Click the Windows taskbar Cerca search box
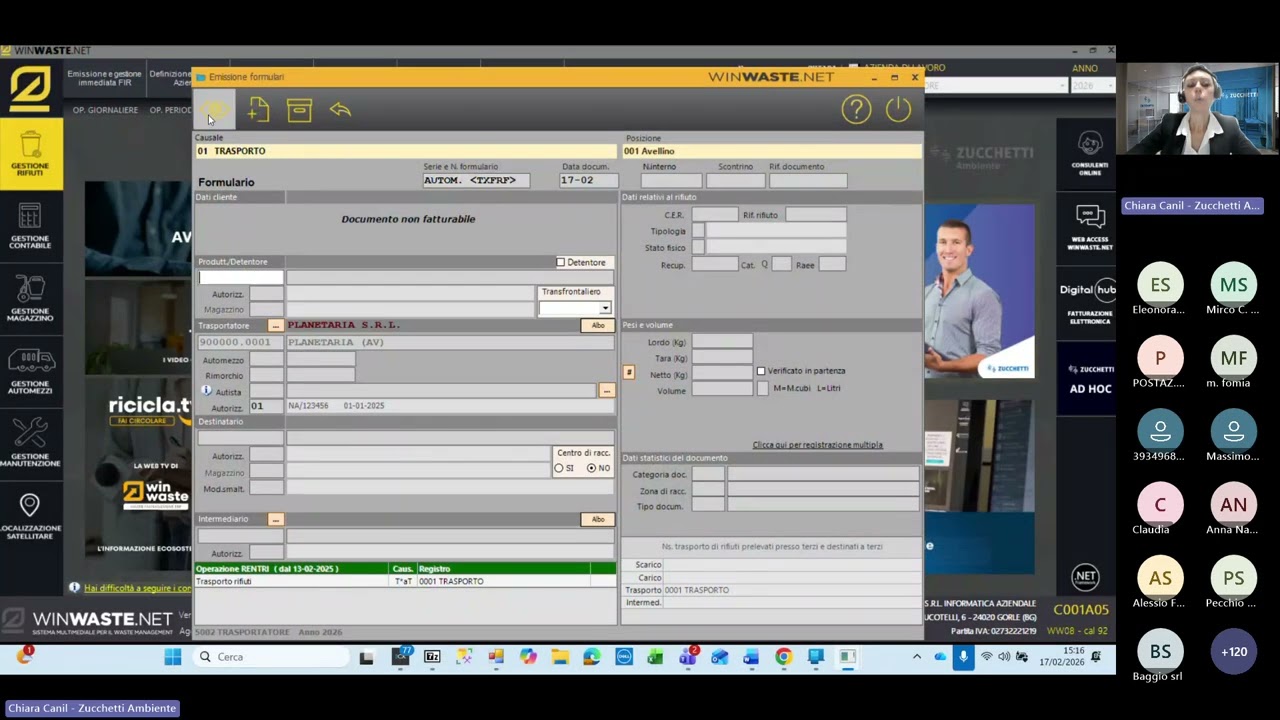This screenshot has width=1280, height=720. [268, 657]
